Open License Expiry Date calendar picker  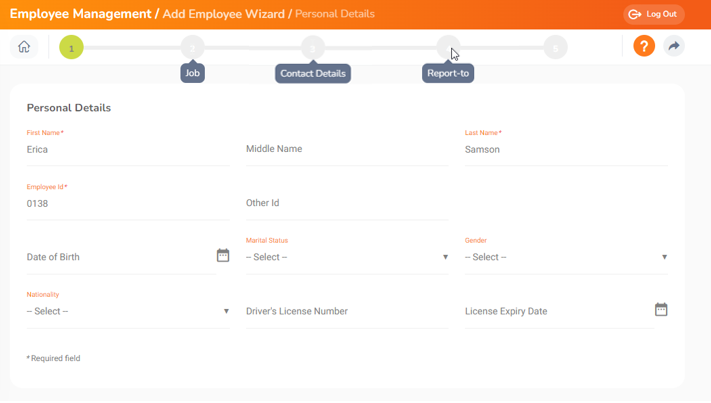tap(661, 310)
